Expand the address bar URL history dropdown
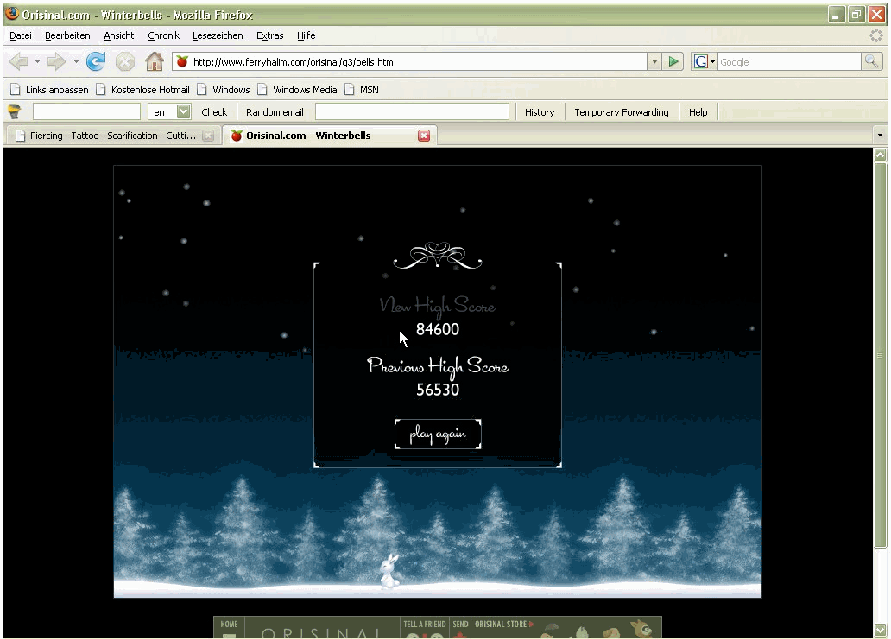 (x=654, y=62)
